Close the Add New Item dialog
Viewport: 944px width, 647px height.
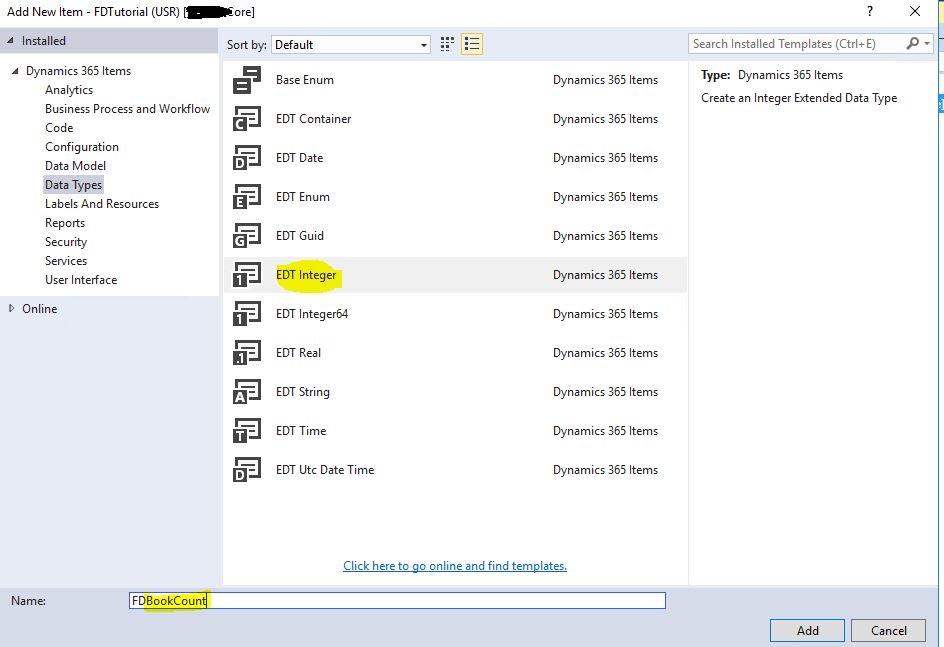[915, 11]
